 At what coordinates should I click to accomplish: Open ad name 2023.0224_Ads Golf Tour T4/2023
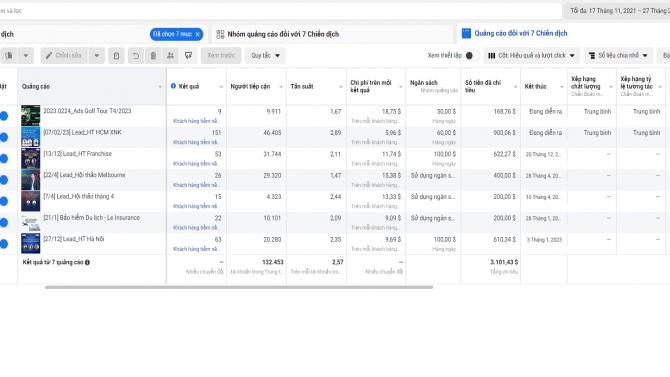pos(87,111)
